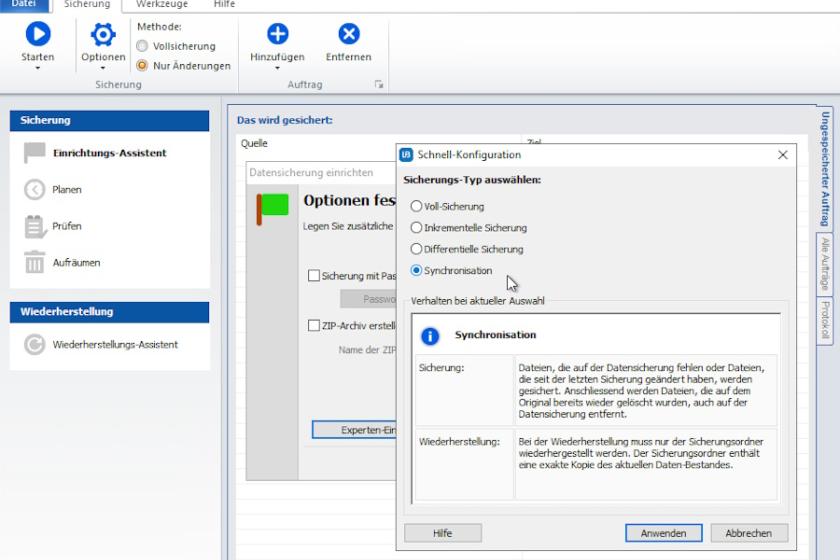Enable ZIP-Archiv erstellen checkbox

(x=314, y=325)
